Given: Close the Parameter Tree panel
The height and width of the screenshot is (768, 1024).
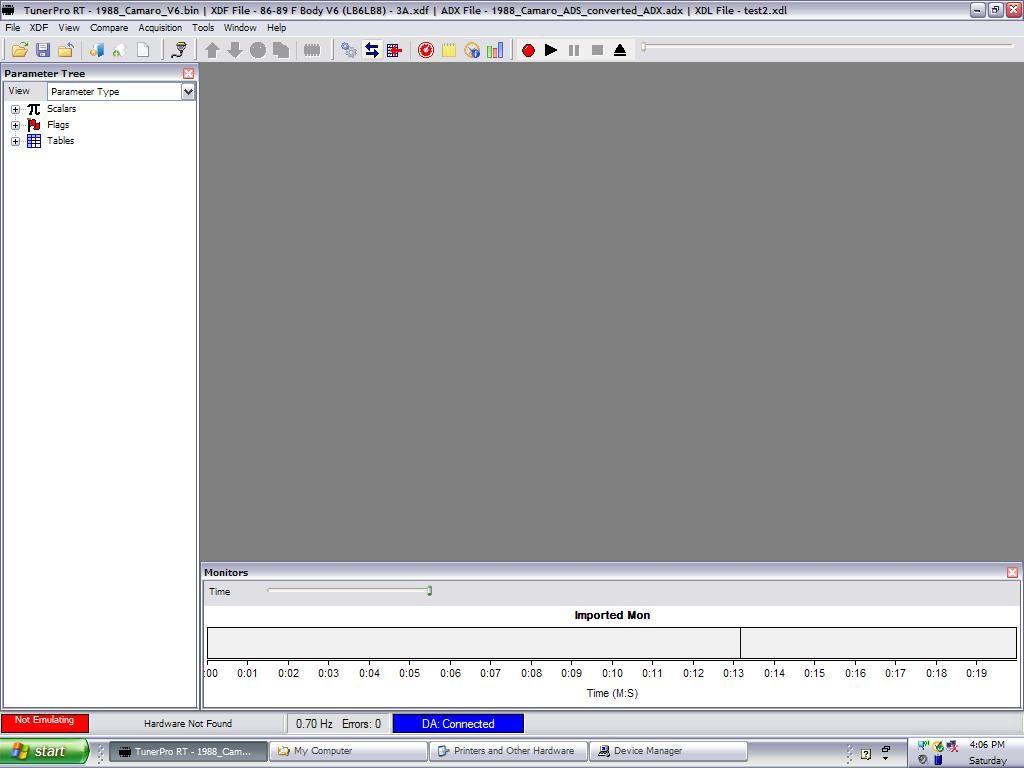Looking at the screenshot, I should click(188, 73).
